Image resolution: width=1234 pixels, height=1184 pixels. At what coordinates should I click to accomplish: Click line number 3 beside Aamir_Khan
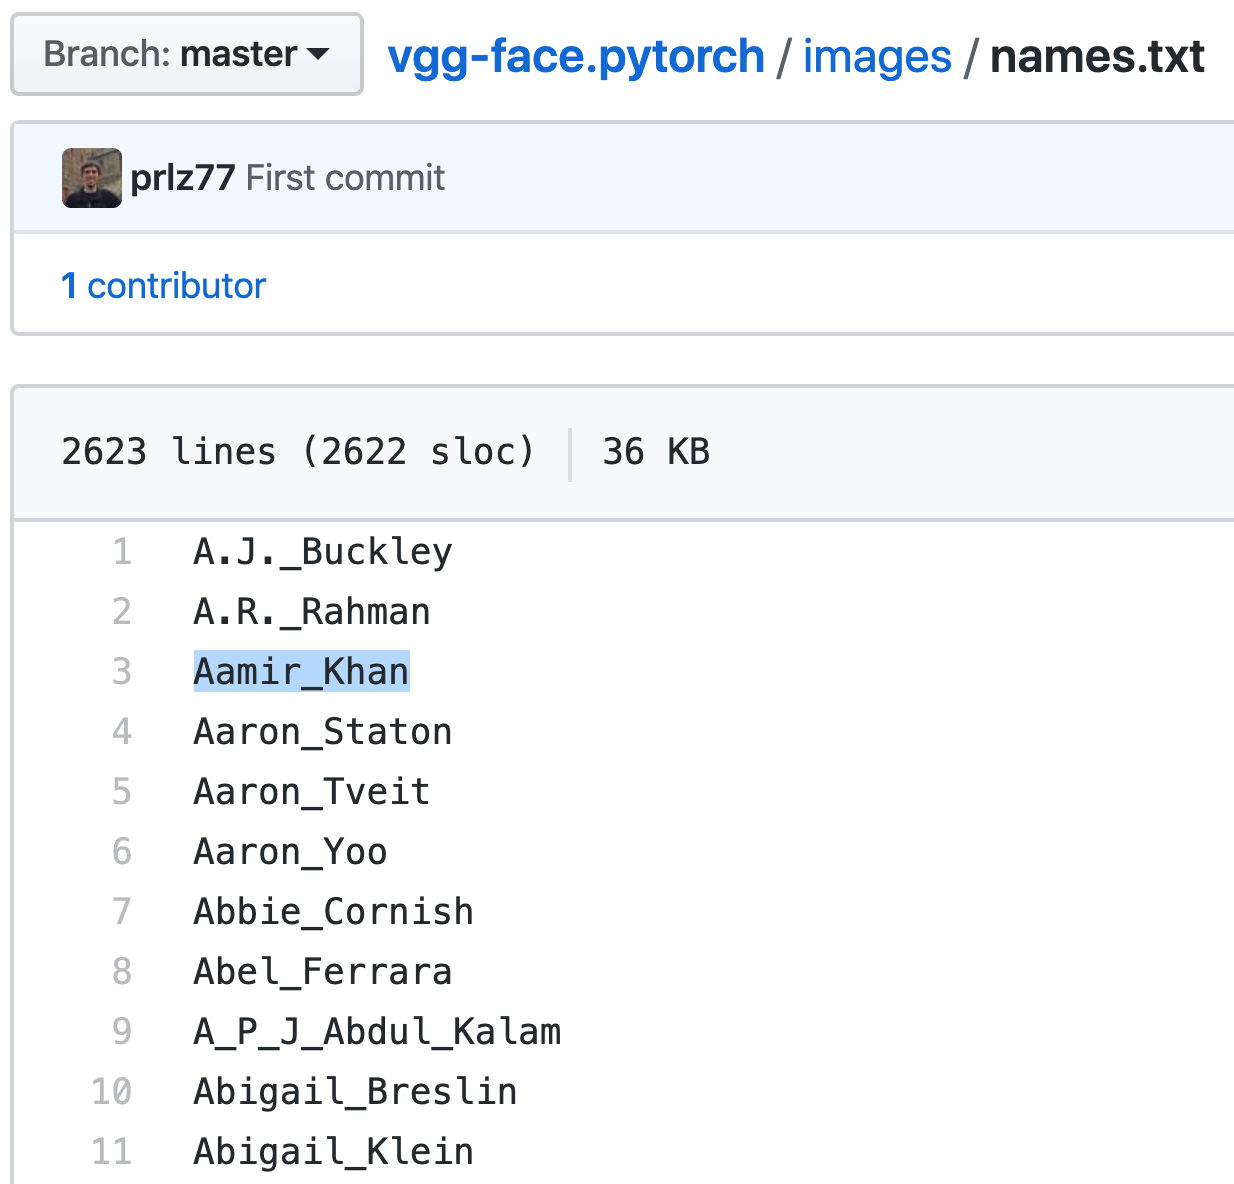121,671
